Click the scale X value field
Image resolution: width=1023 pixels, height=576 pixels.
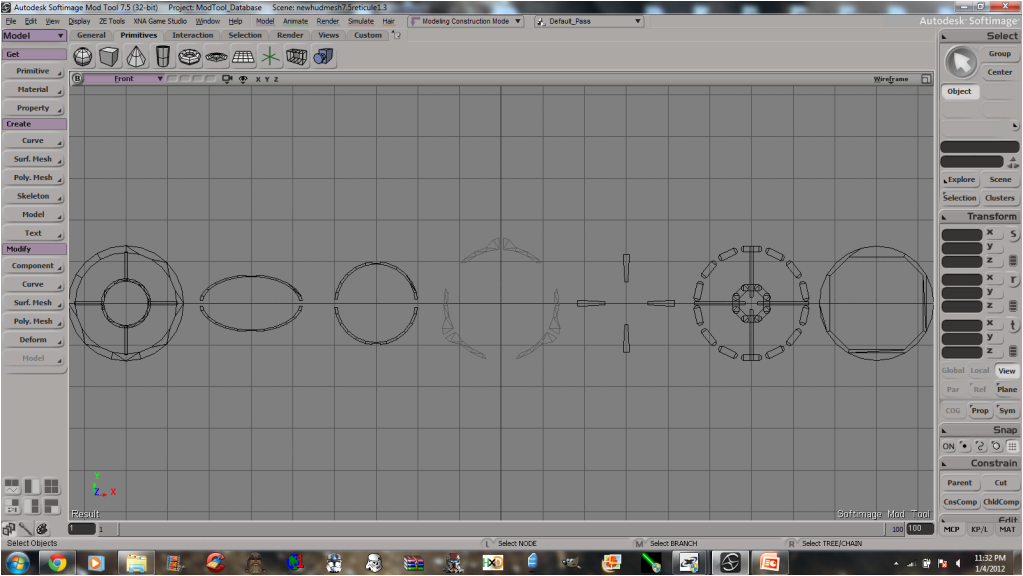pyautogui.click(x=962, y=234)
